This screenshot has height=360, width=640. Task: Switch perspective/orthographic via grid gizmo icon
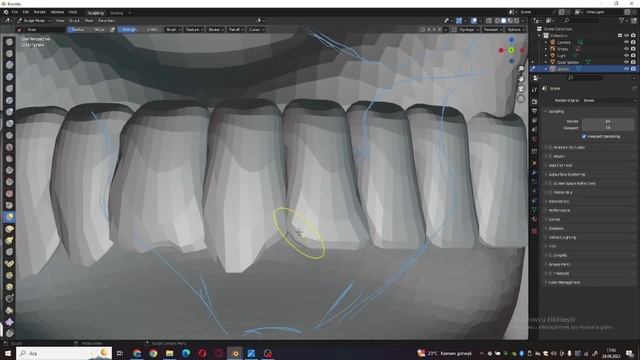pos(521,99)
